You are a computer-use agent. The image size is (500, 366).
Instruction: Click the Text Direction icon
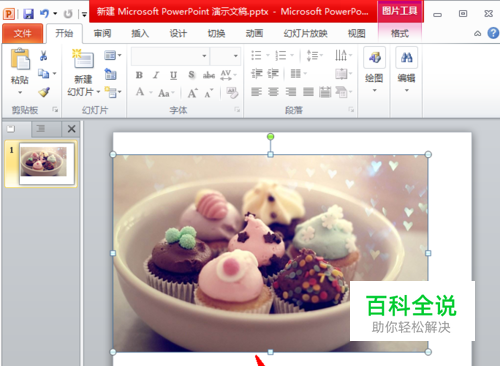(x=341, y=55)
